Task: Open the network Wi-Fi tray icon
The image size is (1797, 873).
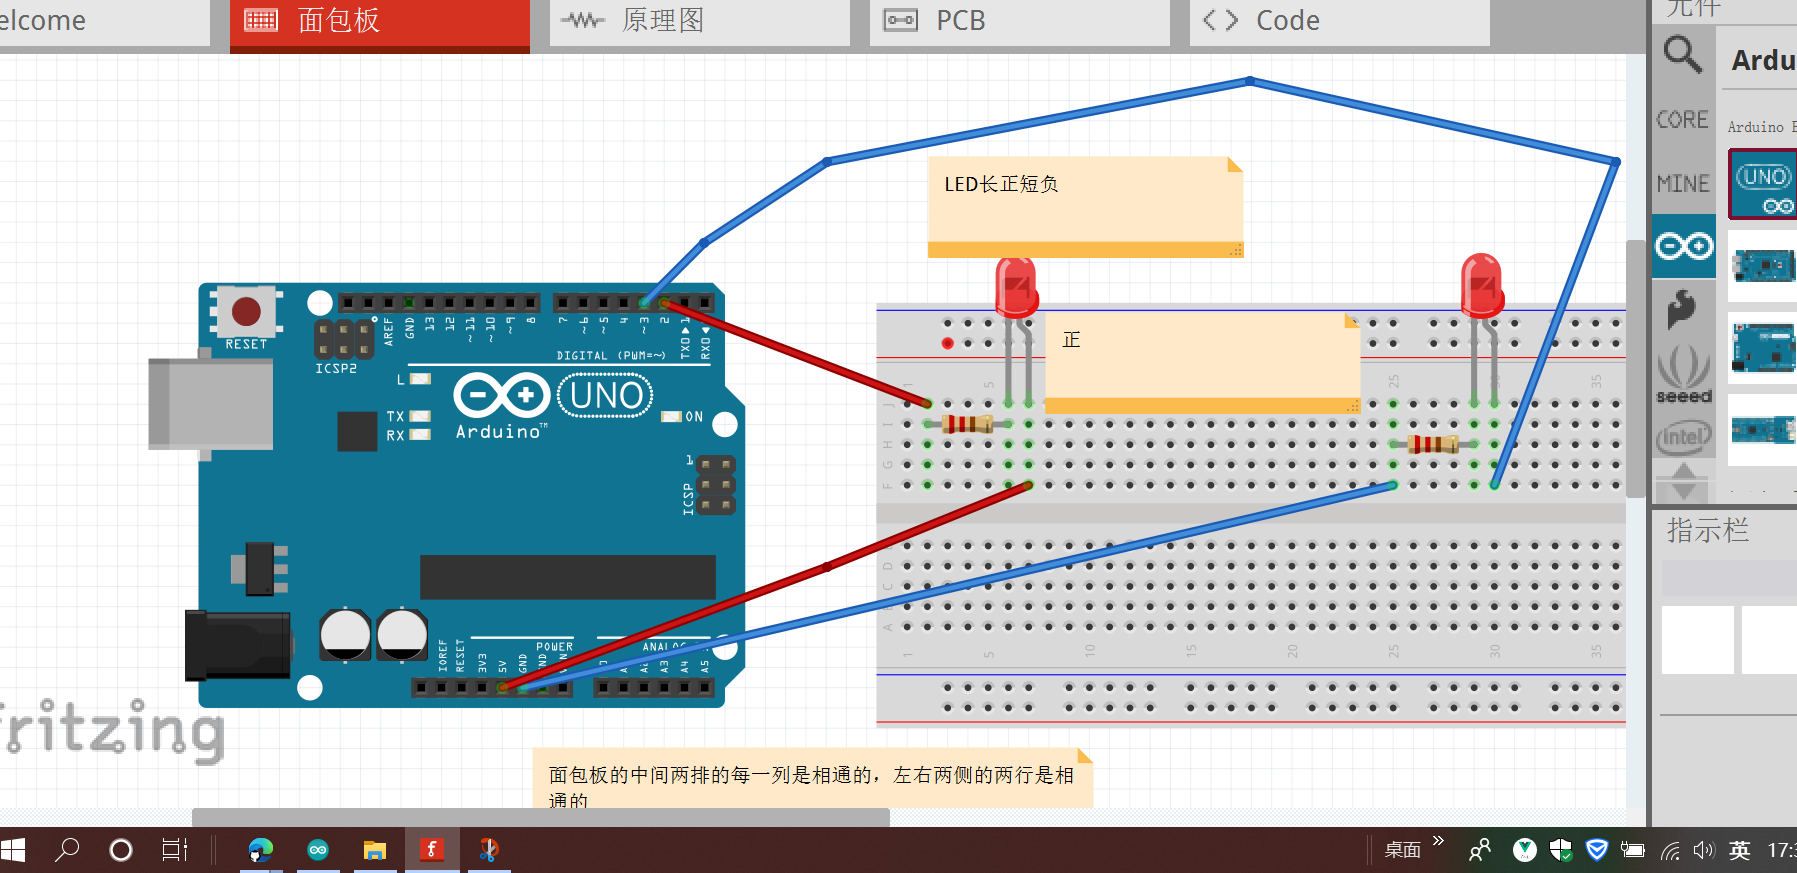Action: (x=1670, y=851)
